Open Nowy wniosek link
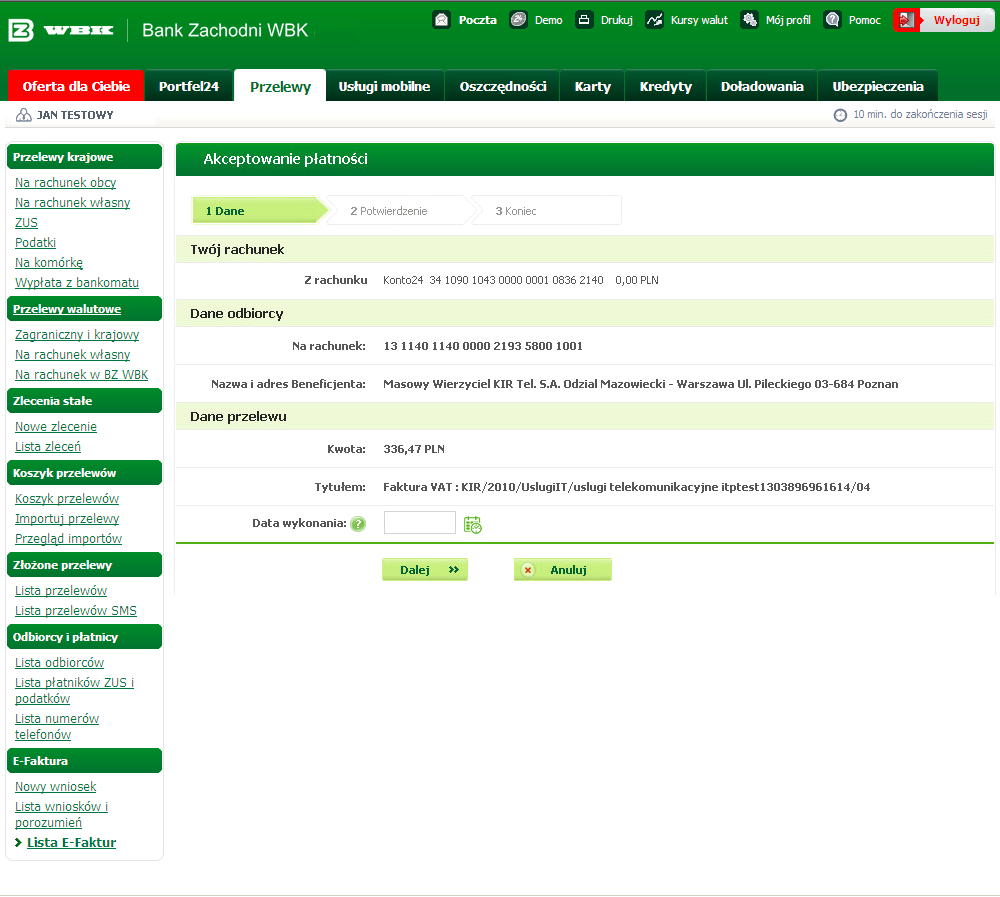The image size is (1000, 897). (x=55, y=787)
